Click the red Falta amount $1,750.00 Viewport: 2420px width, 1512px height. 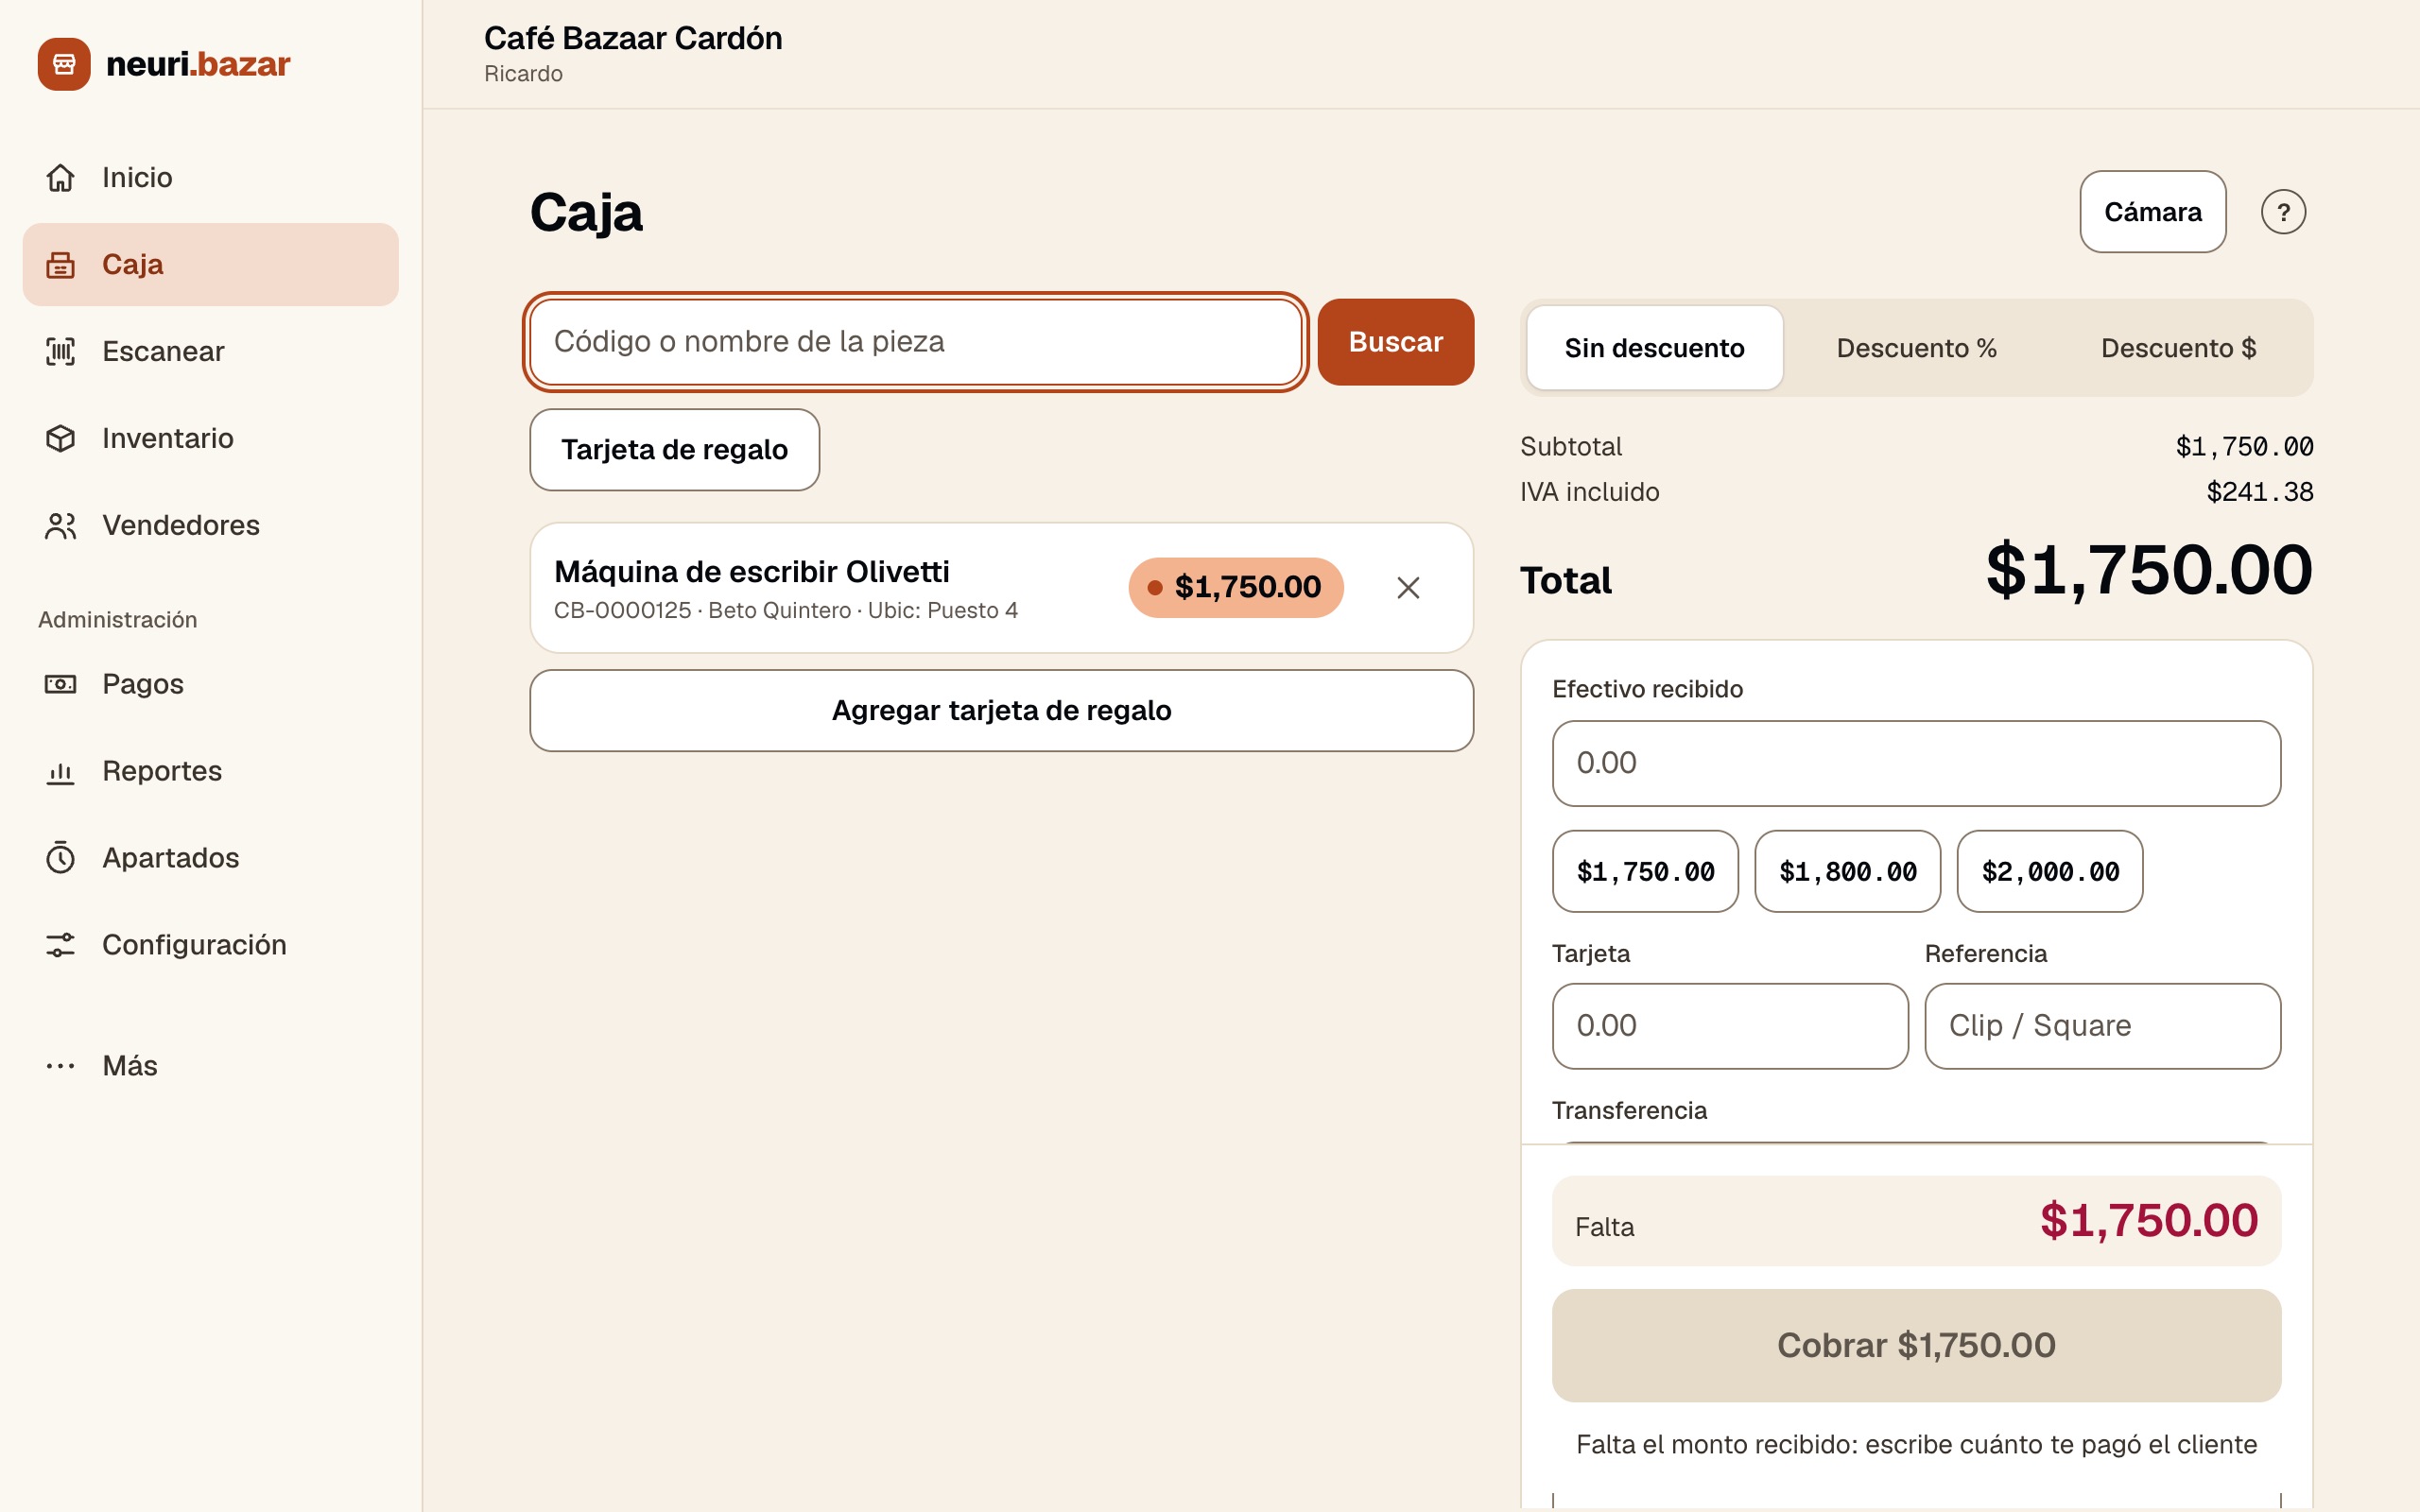tap(2149, 1221)
